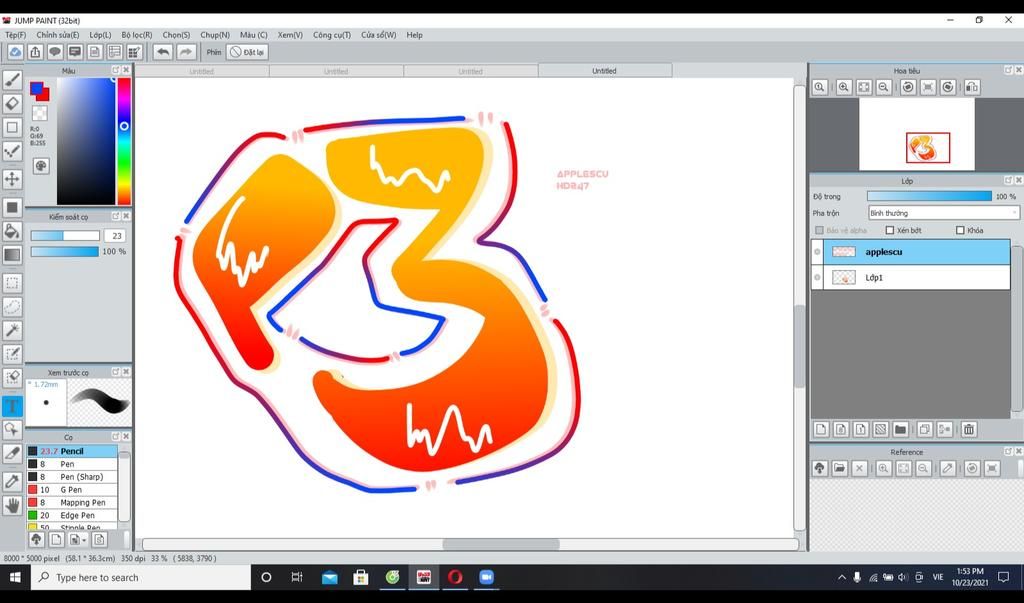Select the Brush tool in the left toolbox

pyautogui.click(x=12, y=80)
